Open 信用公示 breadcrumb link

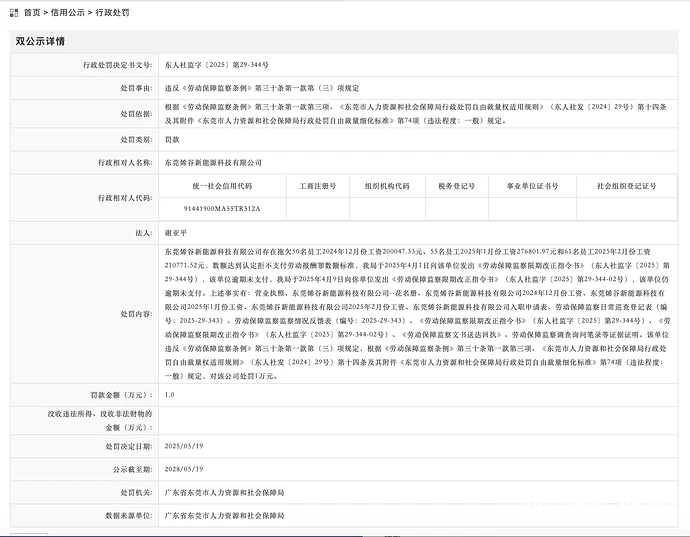click(x=67, y=12)
